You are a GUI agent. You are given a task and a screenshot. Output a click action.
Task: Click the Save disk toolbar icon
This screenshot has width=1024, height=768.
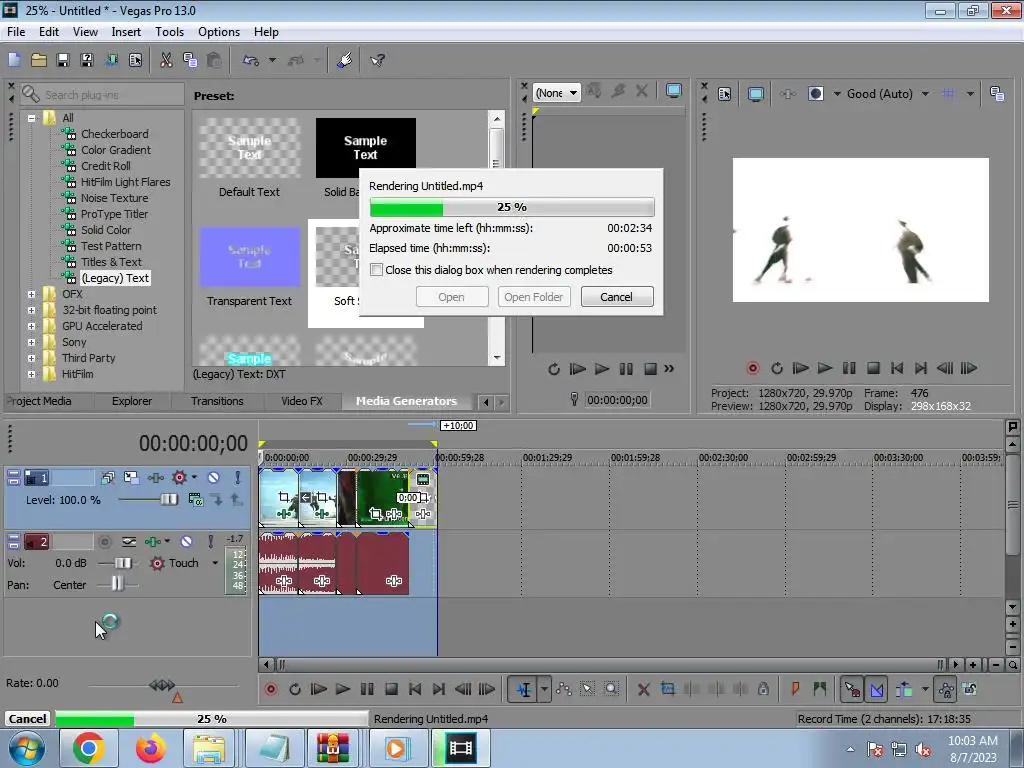coord(63,60)
